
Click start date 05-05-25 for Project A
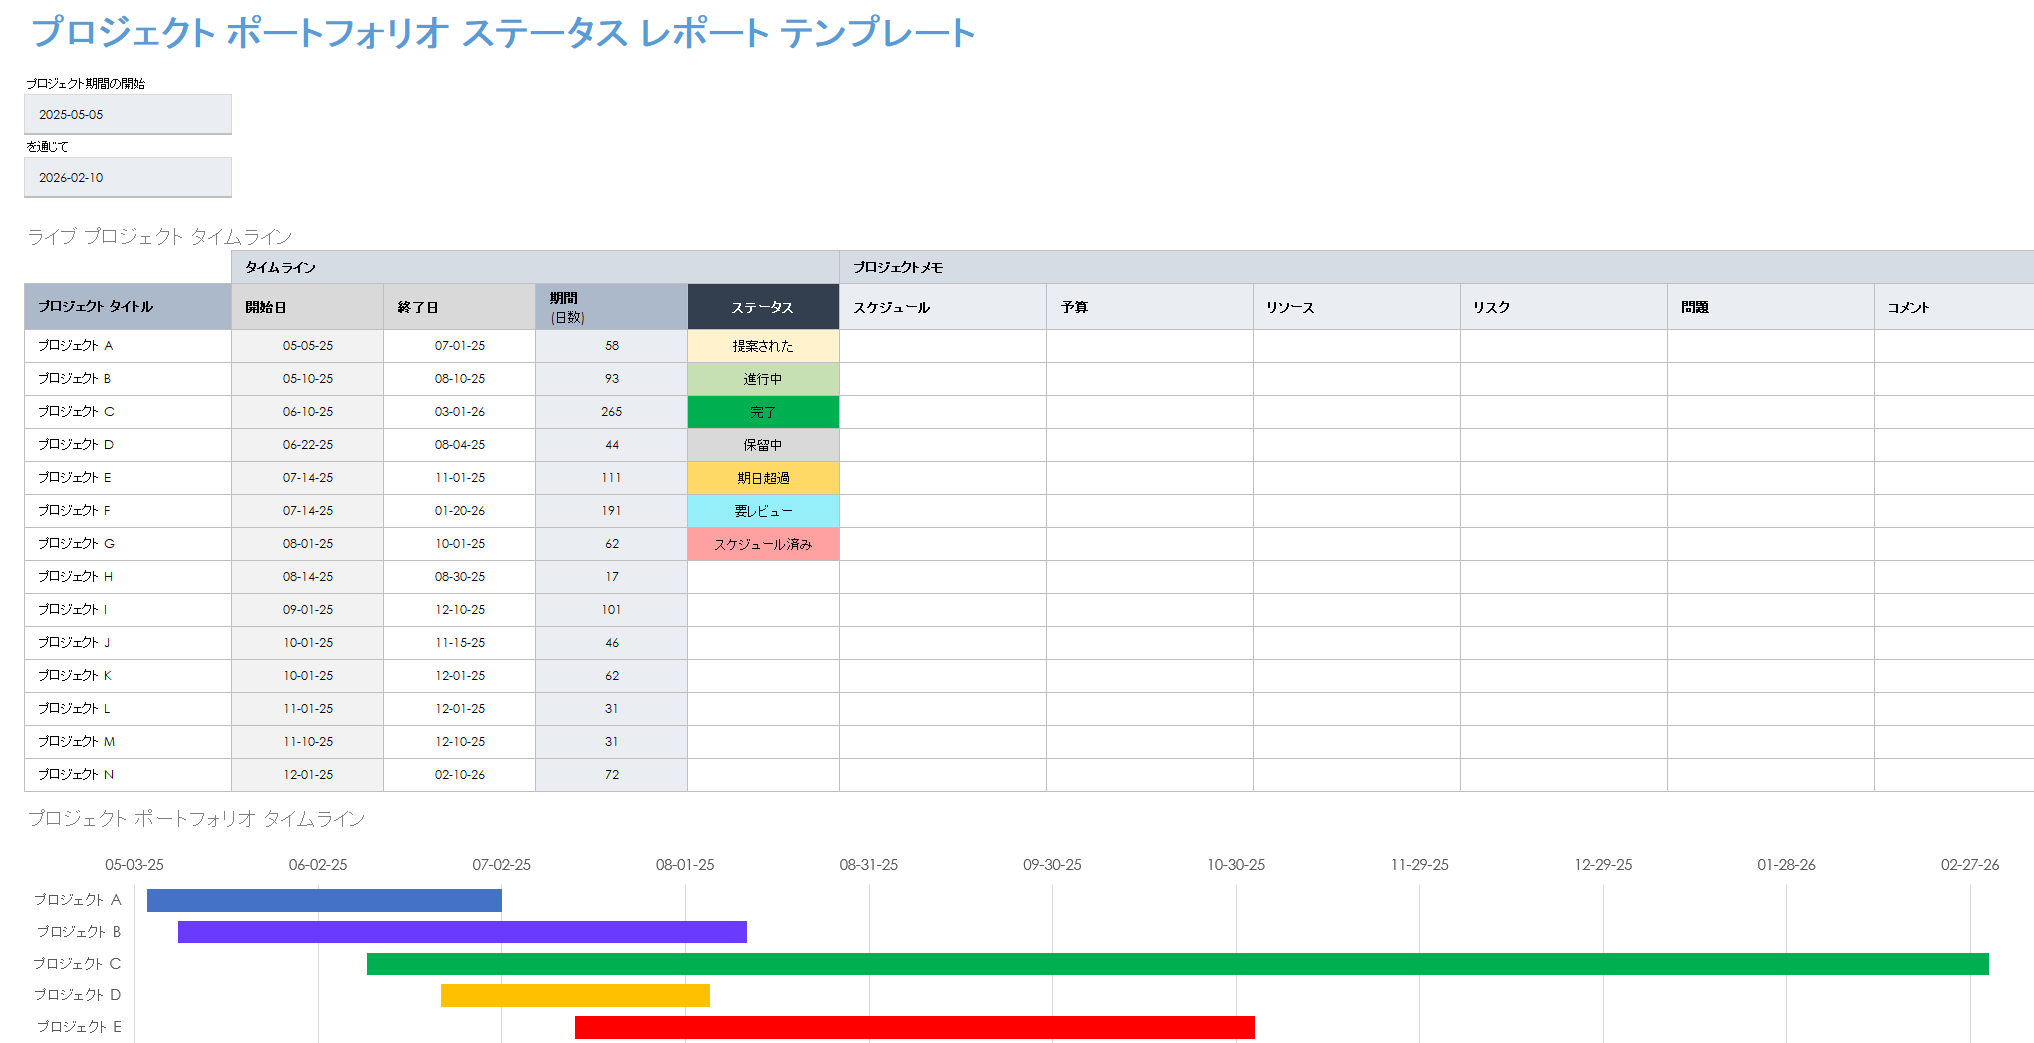pyautogui.click(x=308, y=346)
